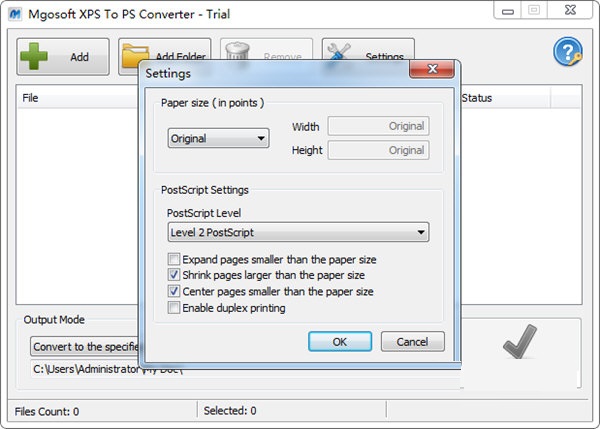The height and width of the screenshot is (429, 600).
Task: Minimize the main converter window
Action: point(507,11)
